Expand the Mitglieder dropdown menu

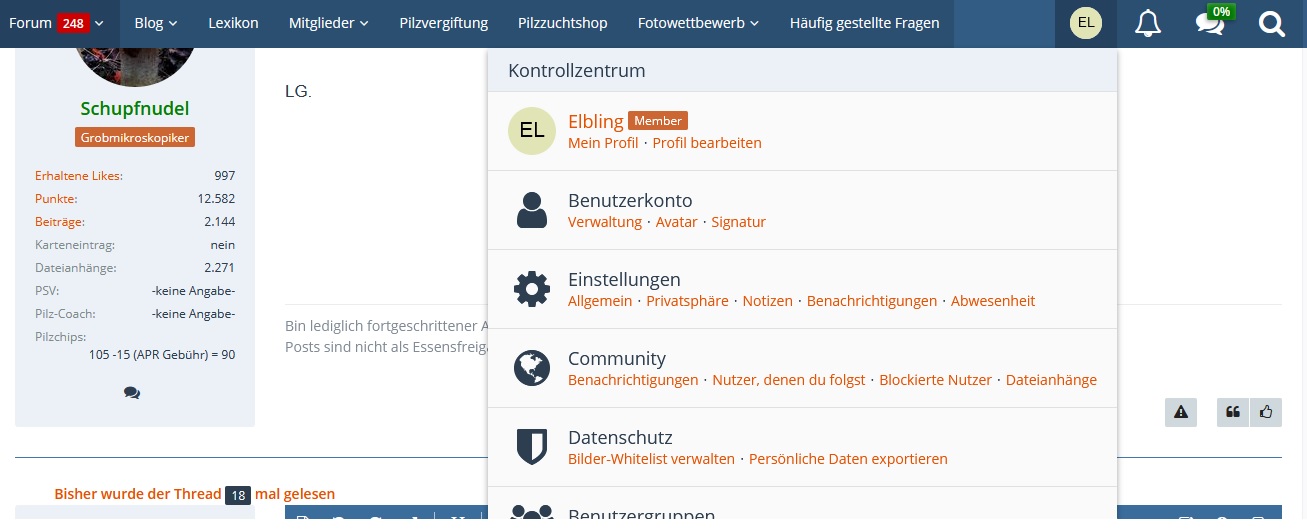[x=328, y=23]
